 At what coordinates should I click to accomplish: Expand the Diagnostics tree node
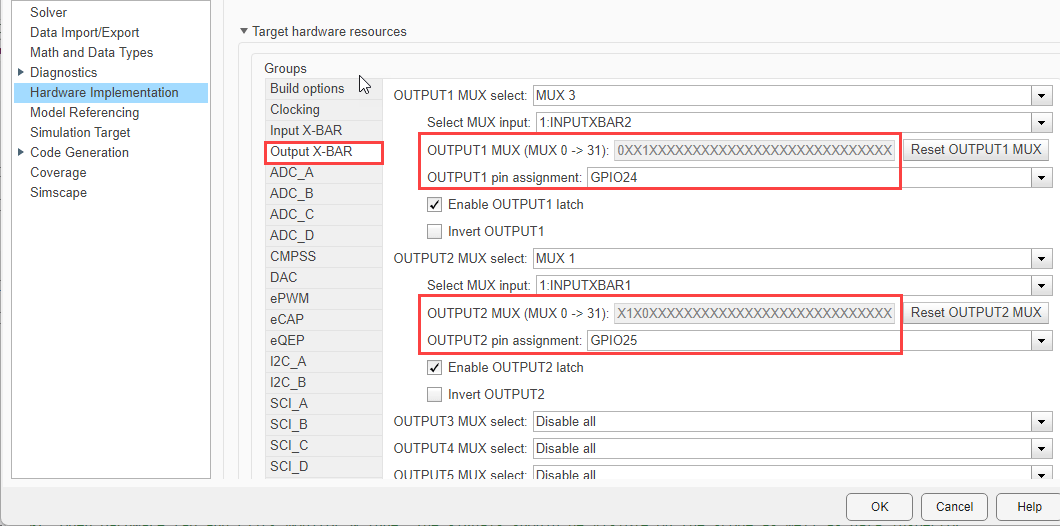coord(20,72)
